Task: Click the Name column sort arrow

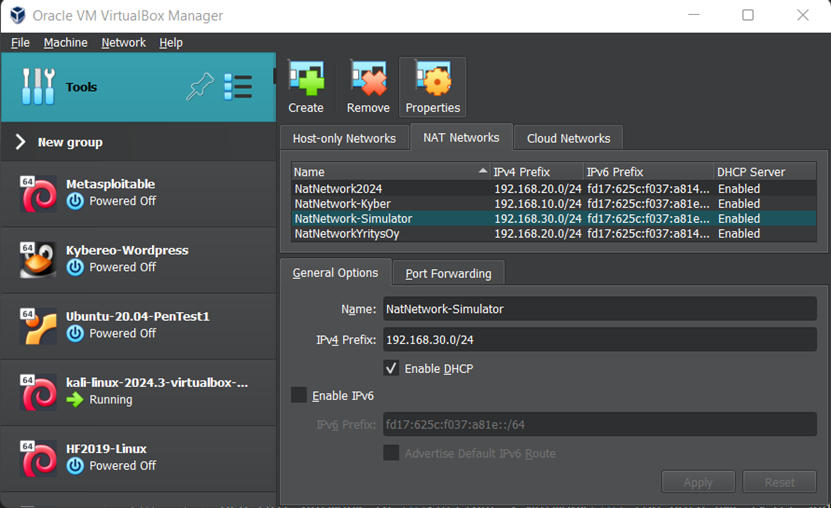Action: tap(482, 171)
